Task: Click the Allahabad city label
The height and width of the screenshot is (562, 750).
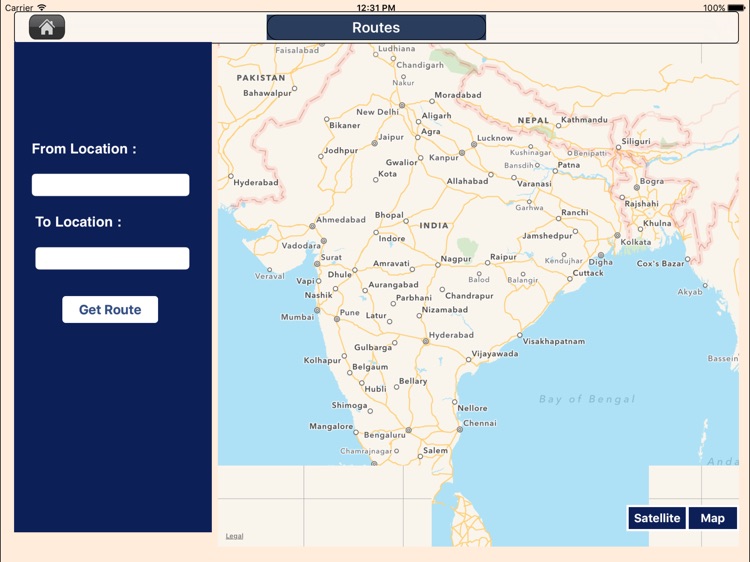Action: (x=467, y=181)
